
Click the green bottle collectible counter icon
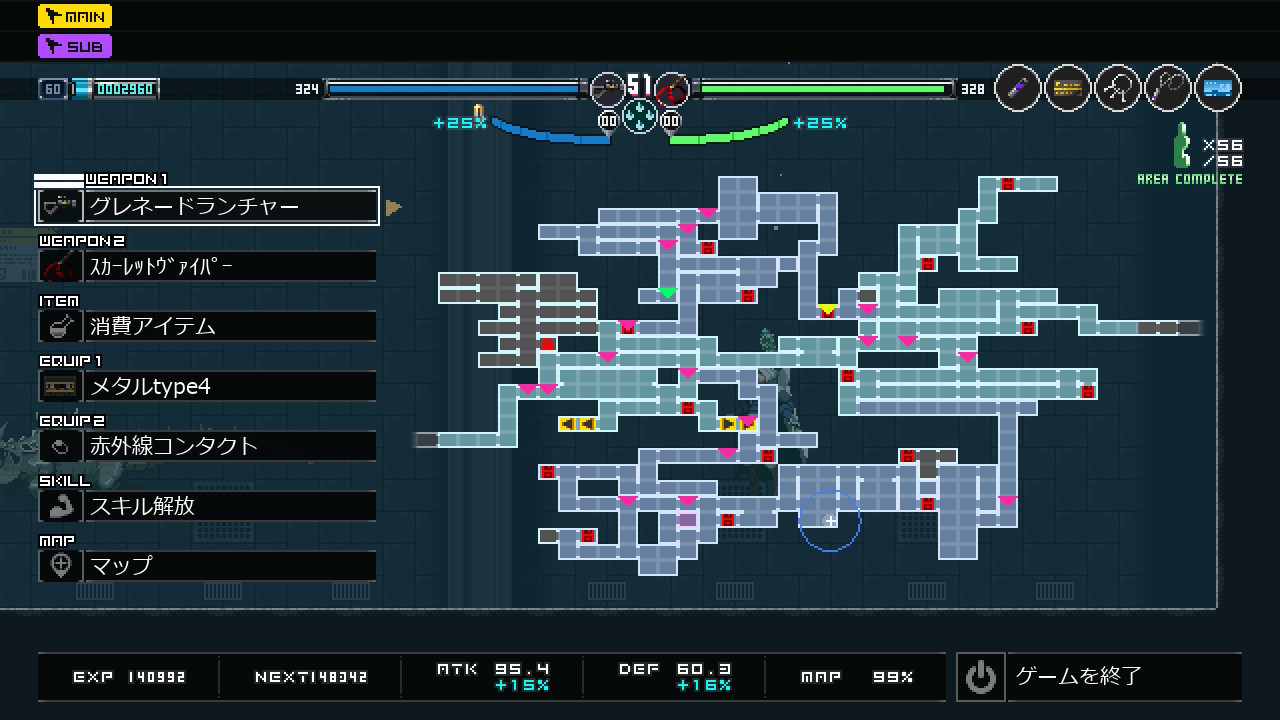(x=1183, y=147)
